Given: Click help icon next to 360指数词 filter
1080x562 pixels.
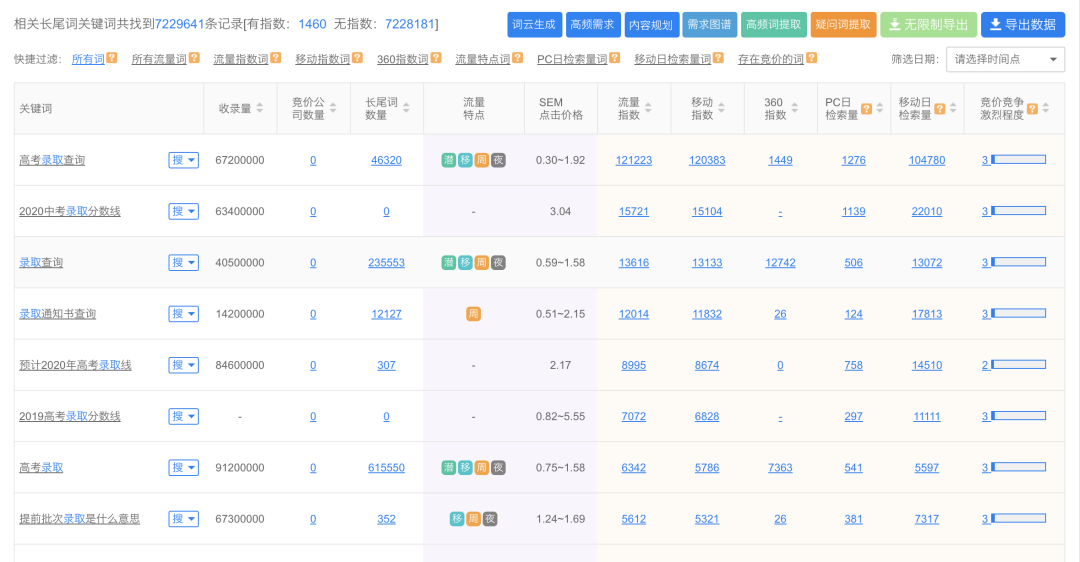Looking at the screenshot, I should [x=436, y=59].
